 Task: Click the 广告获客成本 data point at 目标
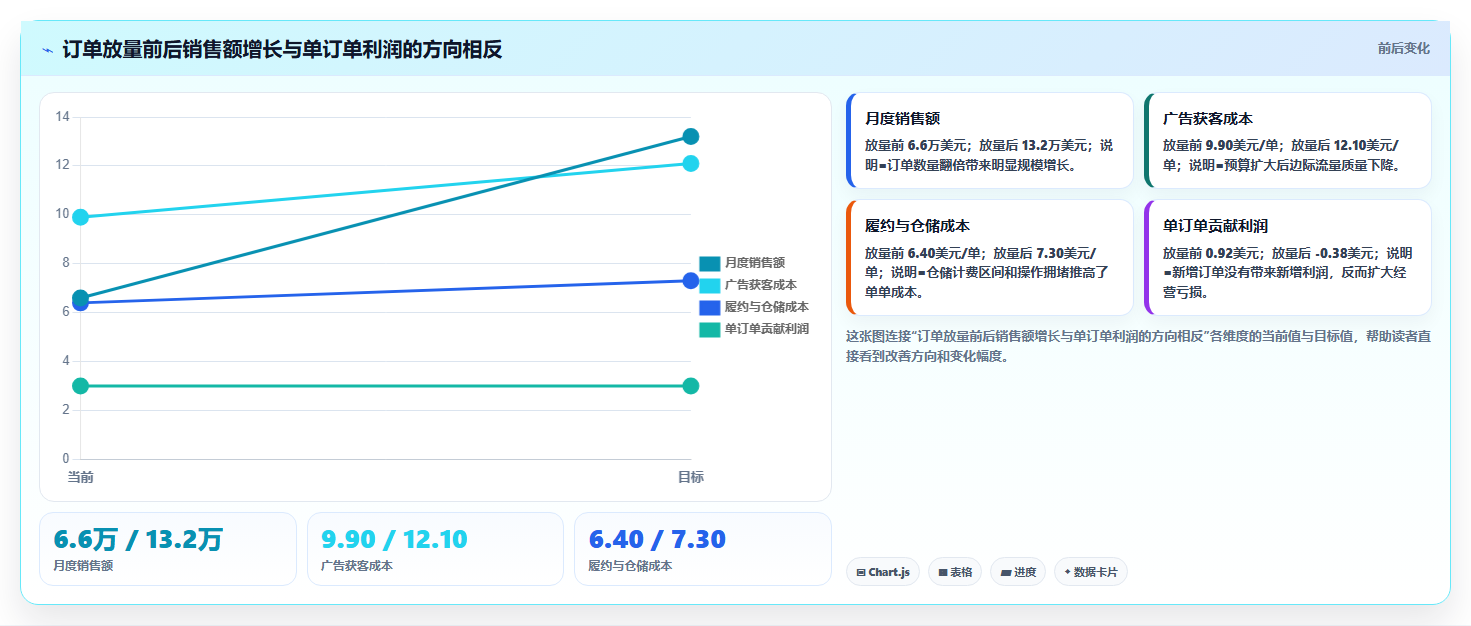690,163
